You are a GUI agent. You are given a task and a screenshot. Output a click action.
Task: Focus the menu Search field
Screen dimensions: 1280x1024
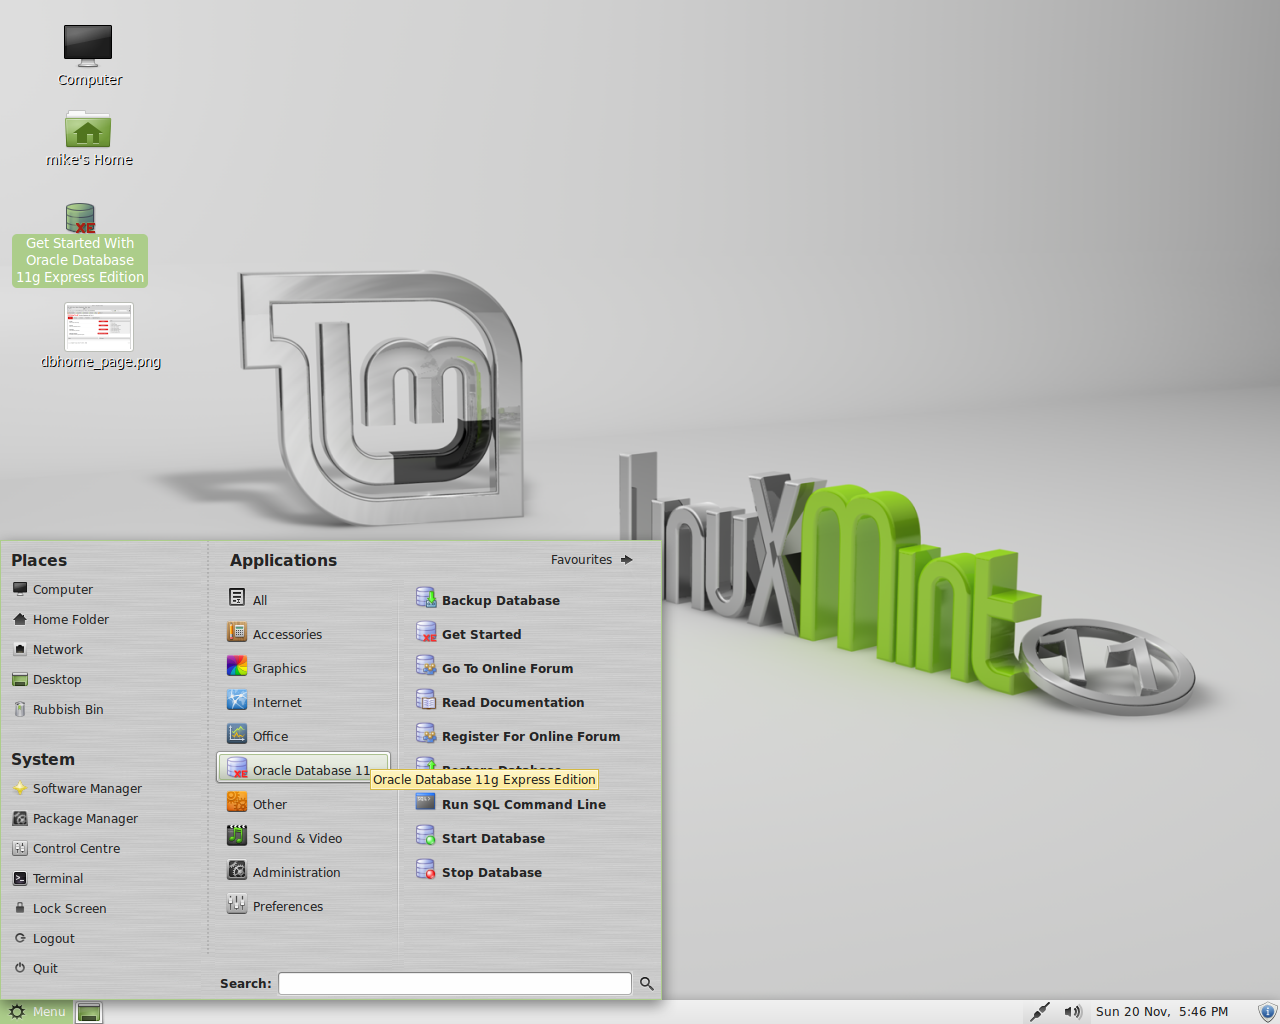click(455, 984)
